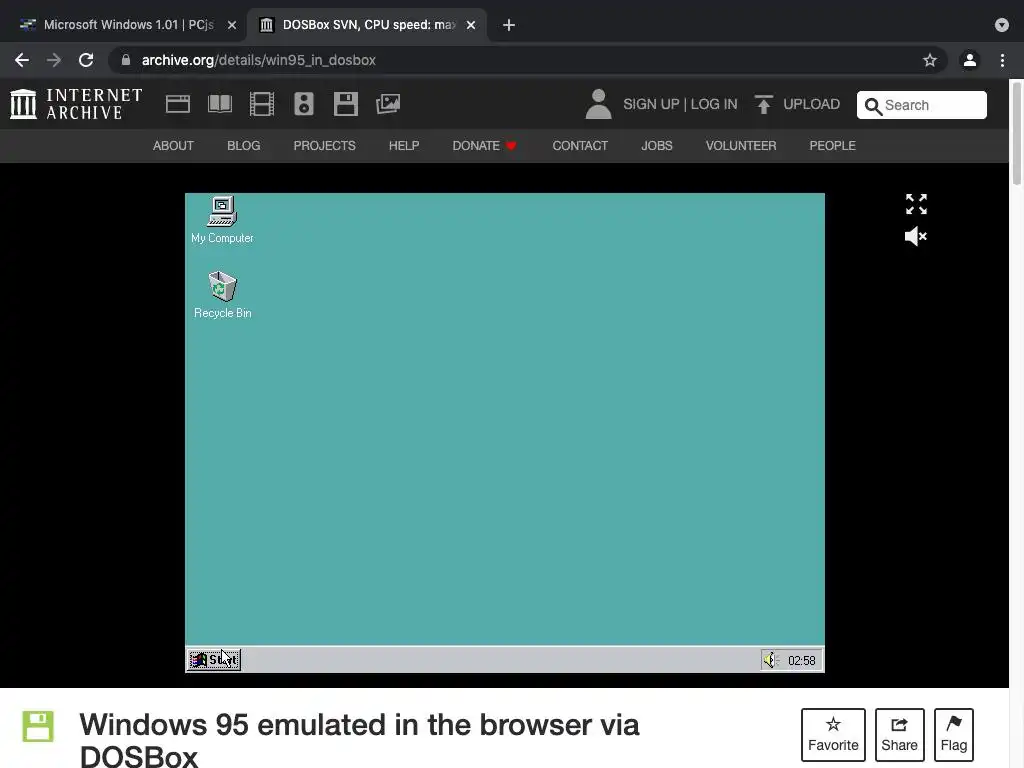Enter fullscreen mode for the emulator
The image size is (1024, 768).
[x=916, y=204]
